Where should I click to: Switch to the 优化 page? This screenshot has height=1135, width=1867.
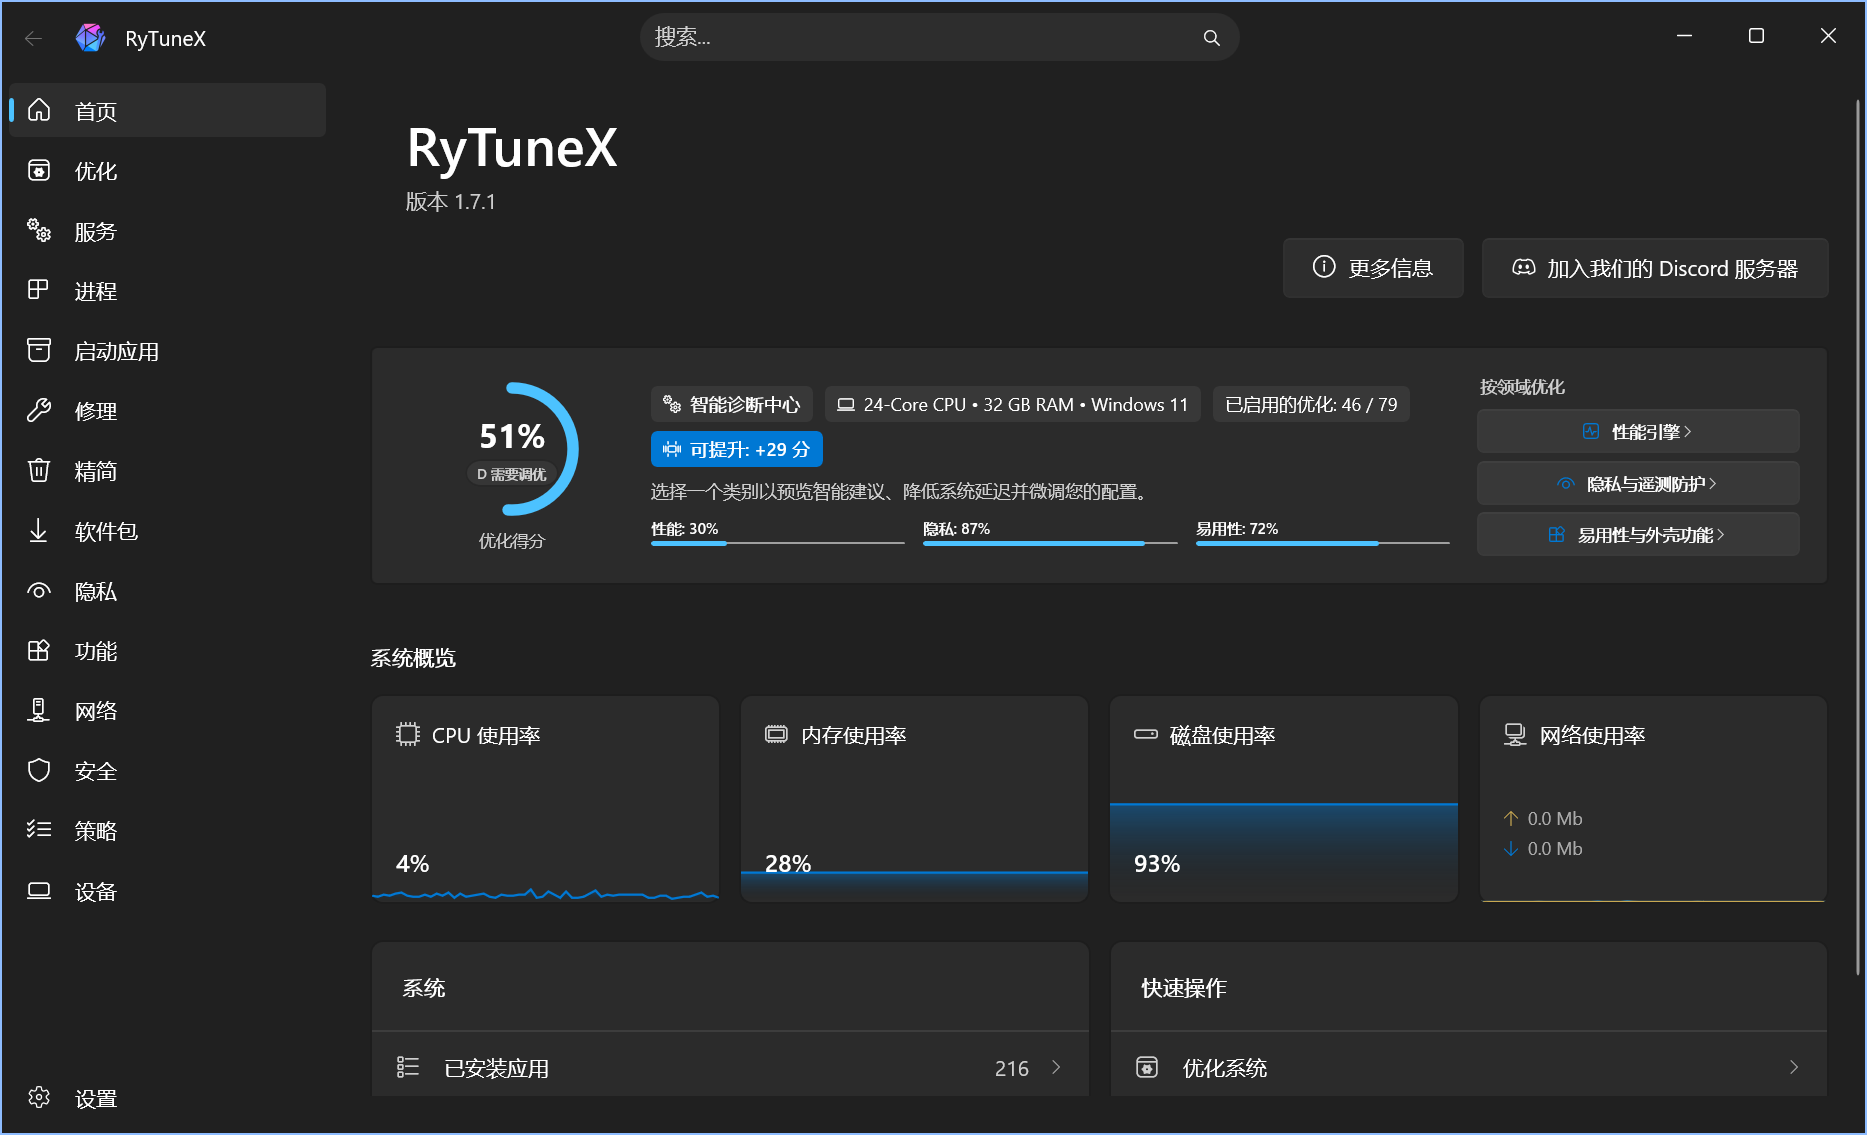coord(167,170)
